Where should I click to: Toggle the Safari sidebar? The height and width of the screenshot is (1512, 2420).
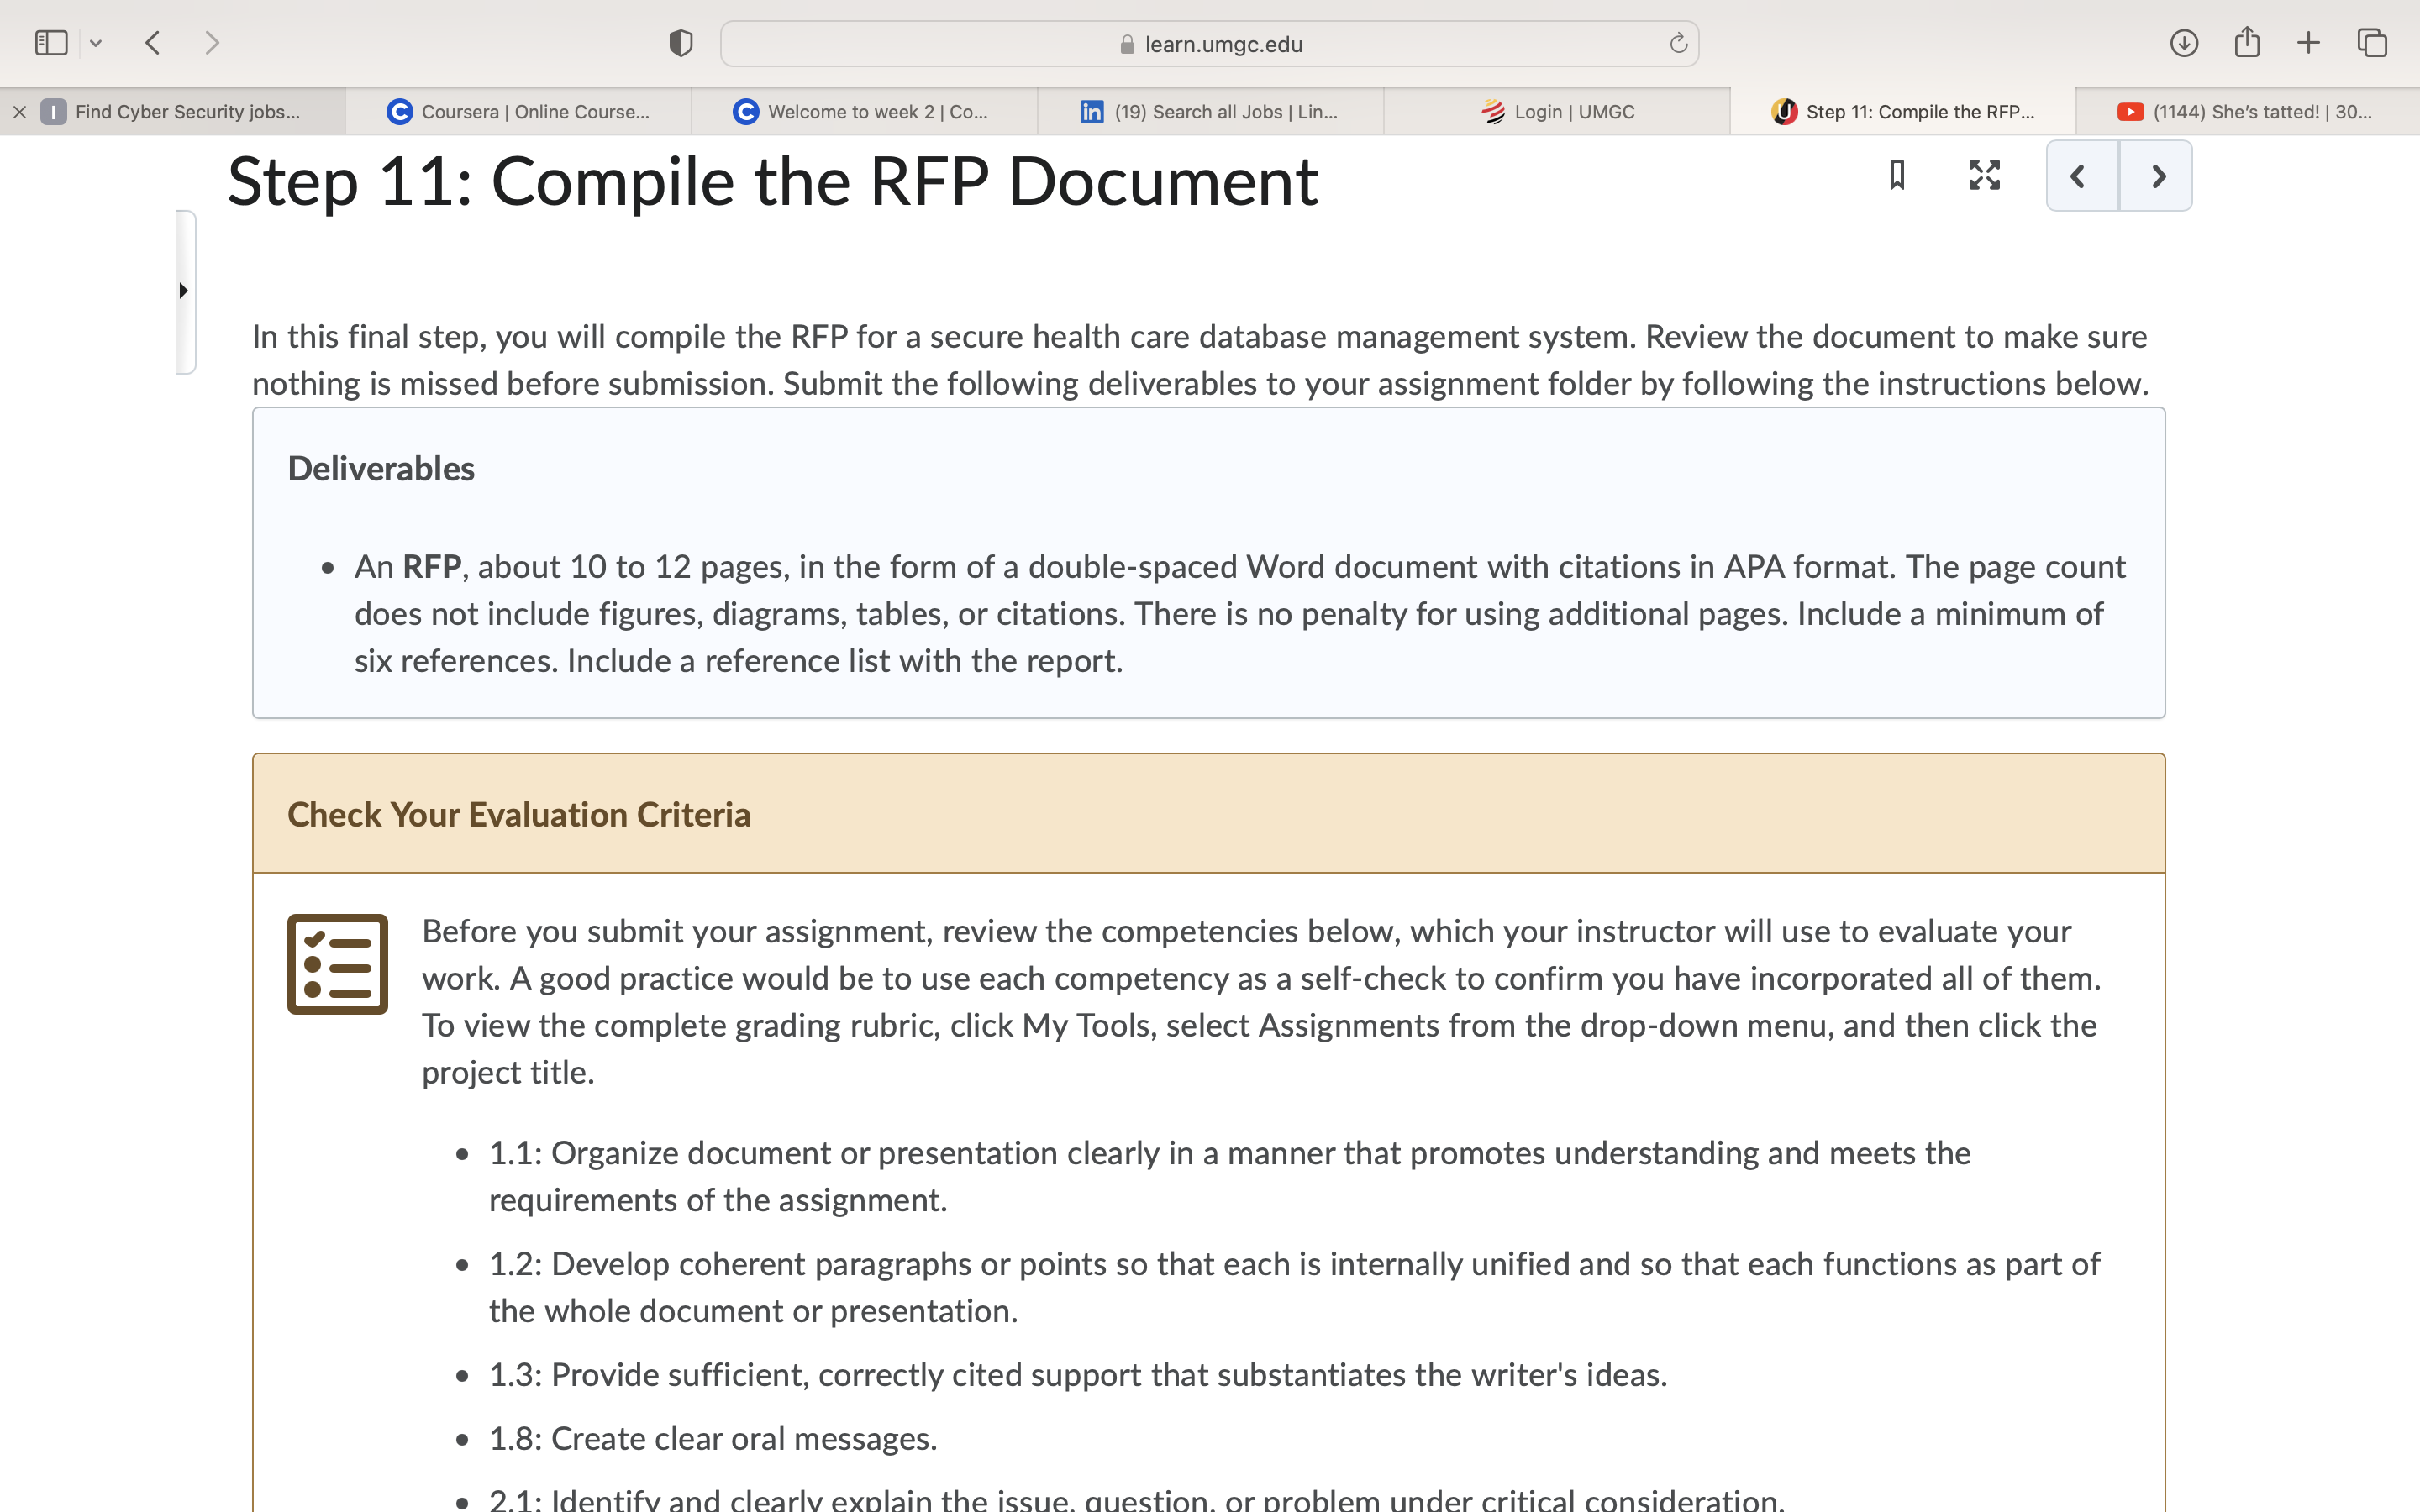point(51,43)
